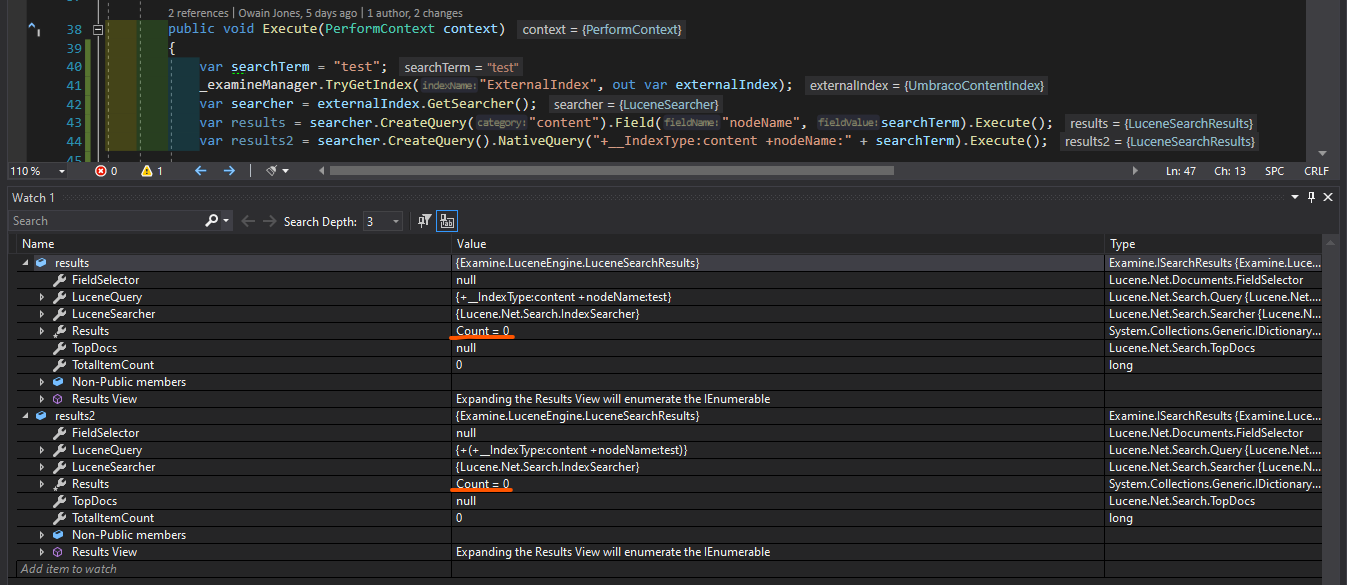Click the '2 references' CodeLens link
The height and width of the screenshot is (585, 1347).
pyautogui.click(x=199, y=13)
